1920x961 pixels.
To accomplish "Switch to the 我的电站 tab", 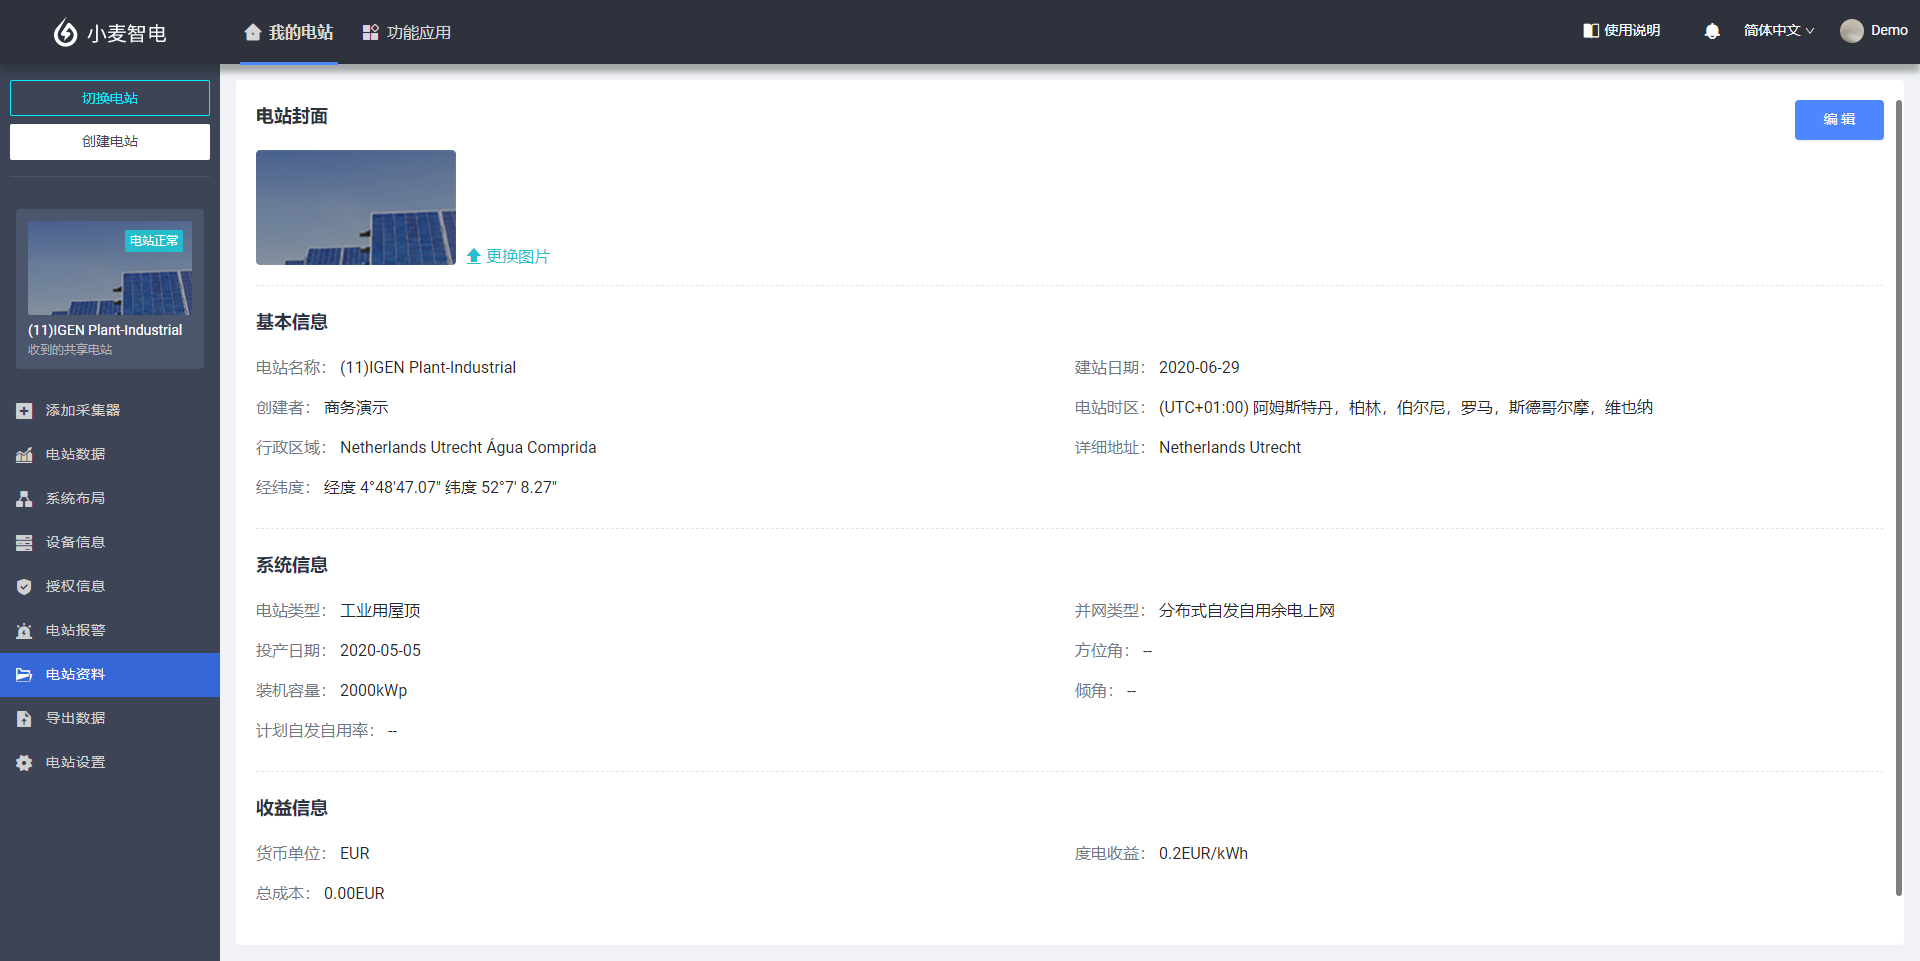I will click(x=289, y=33).
